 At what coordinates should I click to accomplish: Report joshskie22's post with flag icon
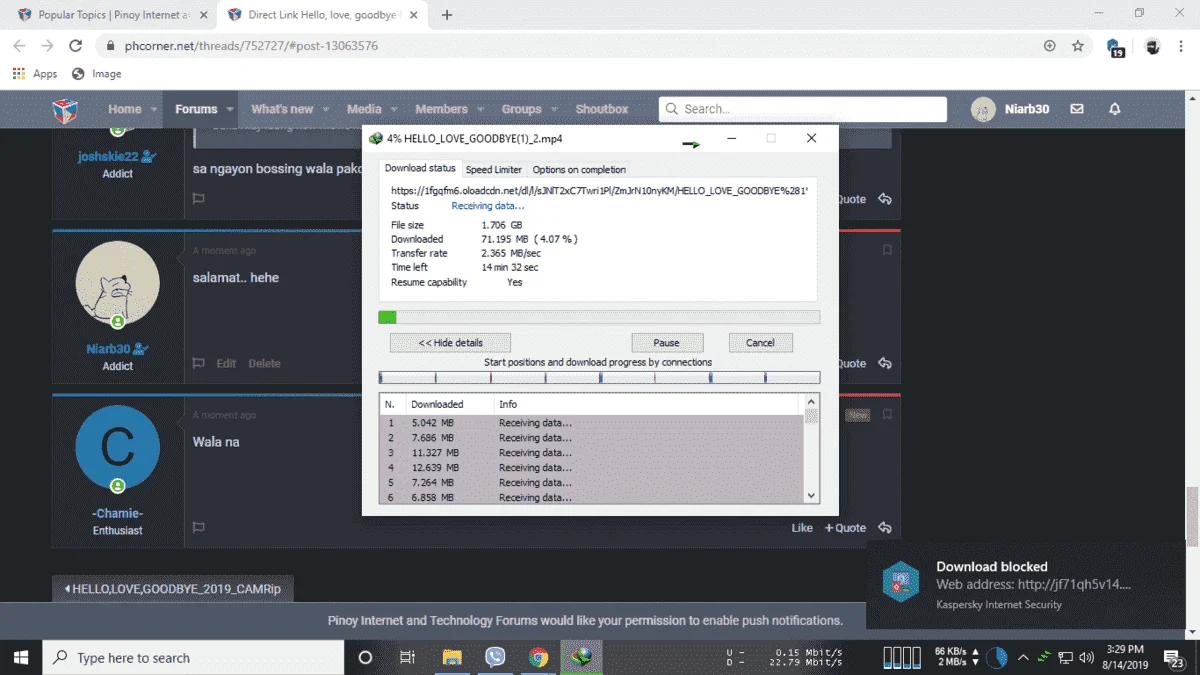coord(198,199)
